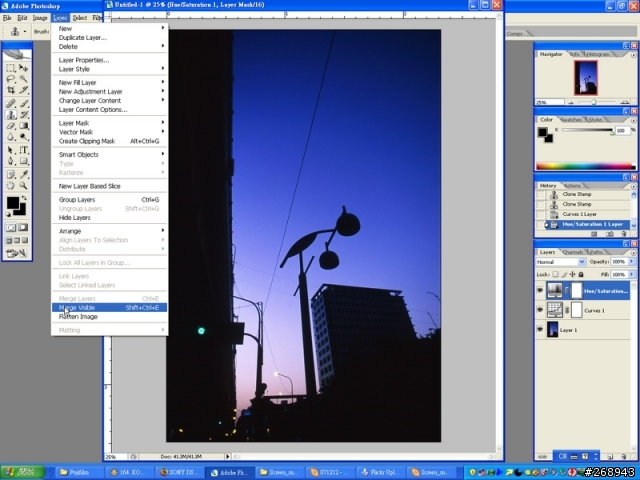Image resolution: width=640 pixels, height=480 pixels.
Task: Click Group Layers menu entry
Action: coord(109,200)
